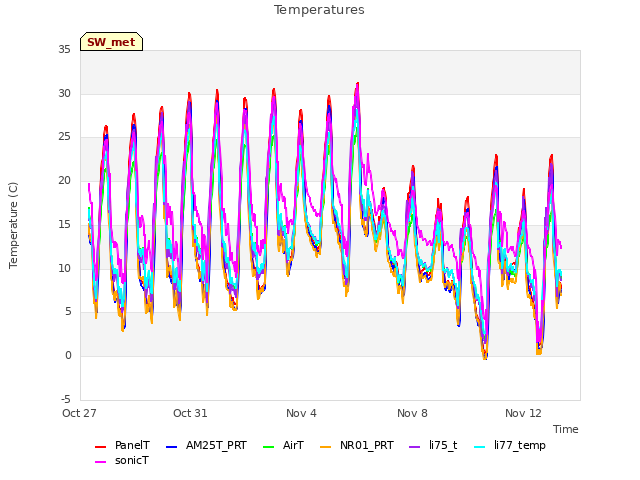The width and height of the screenshot is (640, 480).
Task: Click the Oct 27 x-axis tick label
Action: [79, 413]
